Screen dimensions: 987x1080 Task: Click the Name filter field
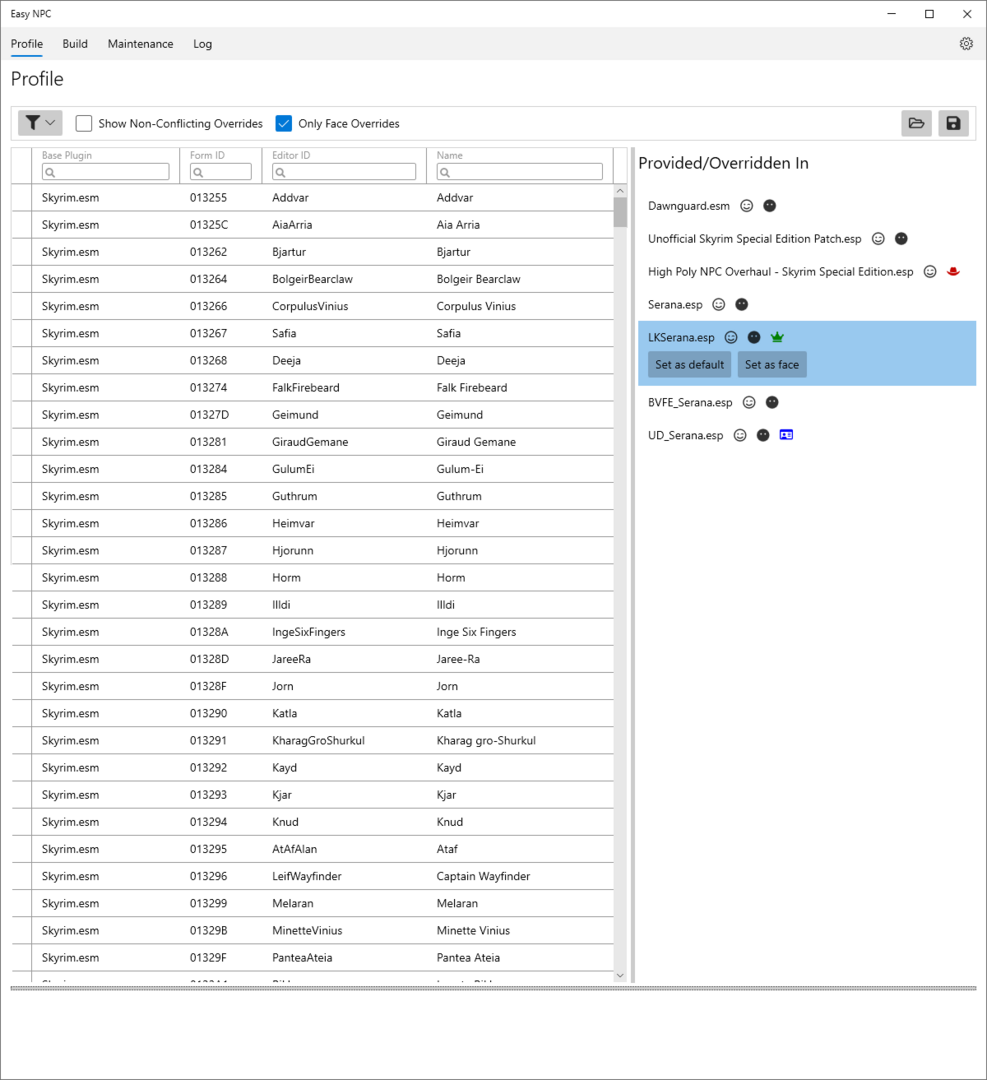pos(519,172)
